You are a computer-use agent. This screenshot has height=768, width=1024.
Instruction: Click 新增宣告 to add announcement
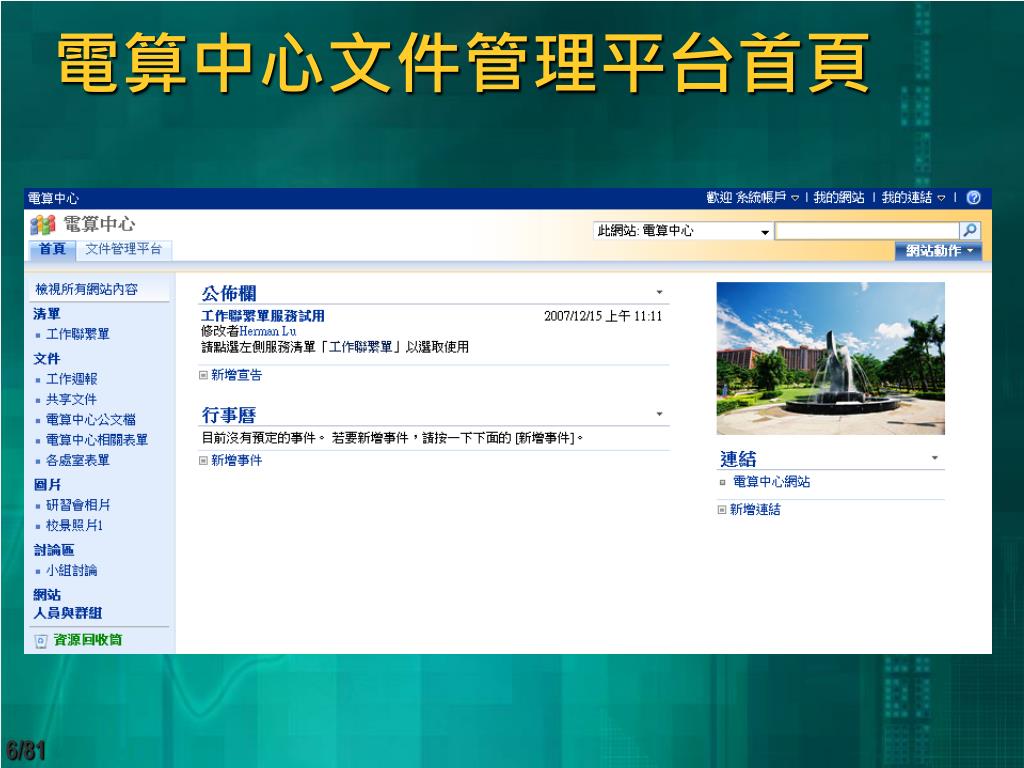coord(236,375)
